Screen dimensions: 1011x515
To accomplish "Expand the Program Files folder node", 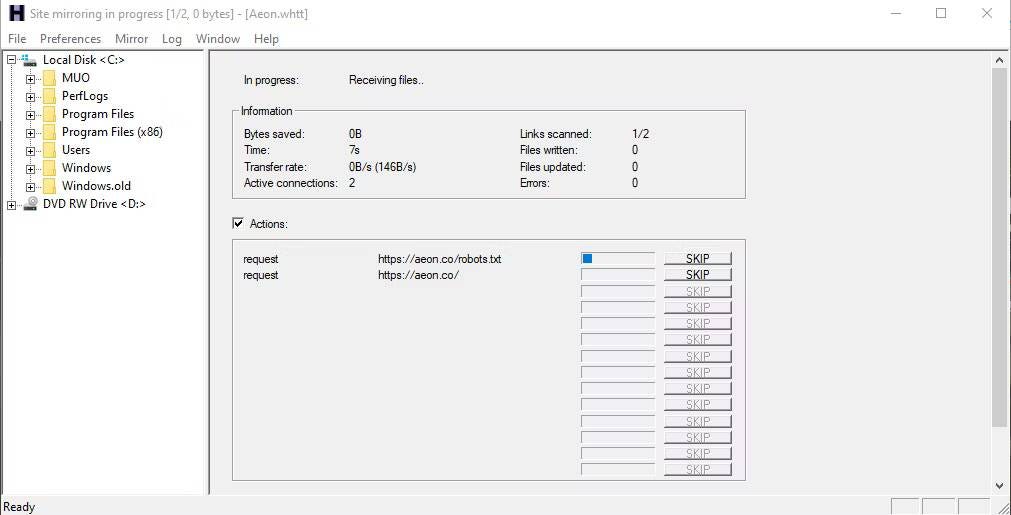I will coord(30,114).
